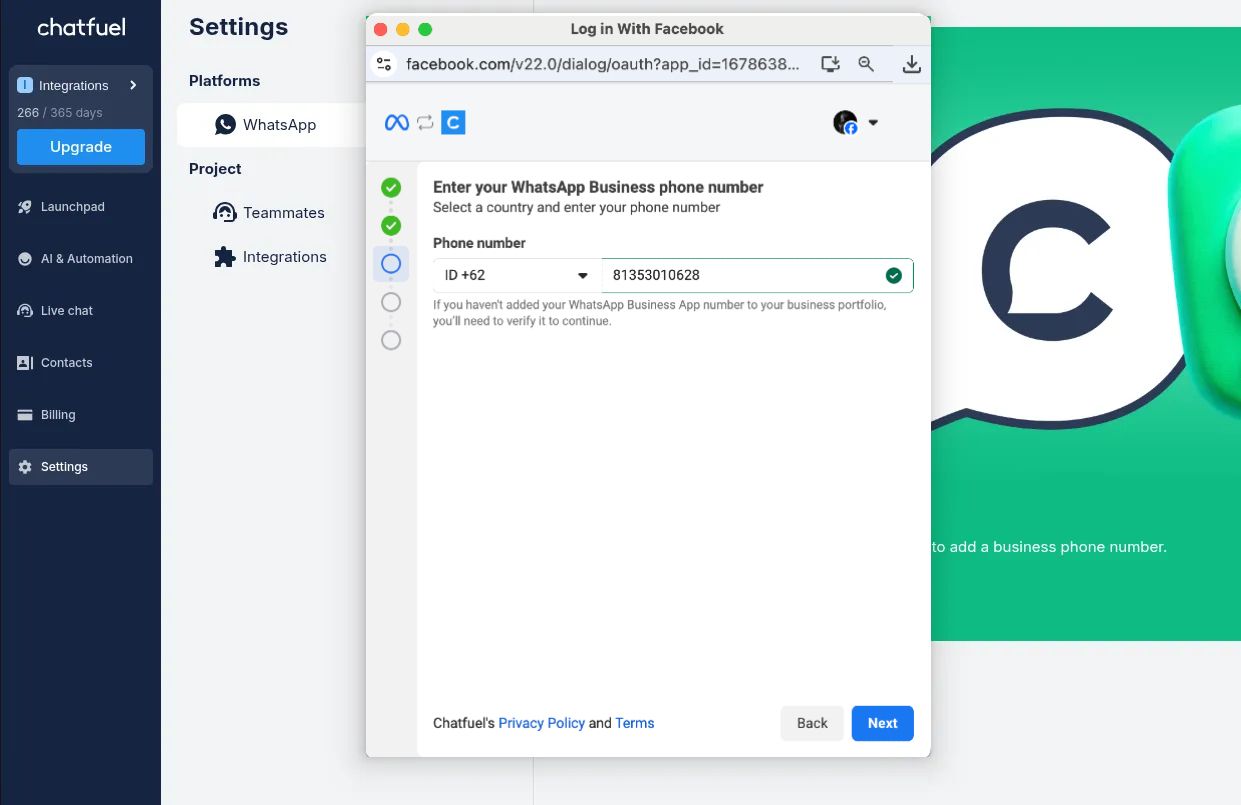Click the first completed step checkmark
The image size is (1241, 805).
pyautogui.click(x=391, y=187)
